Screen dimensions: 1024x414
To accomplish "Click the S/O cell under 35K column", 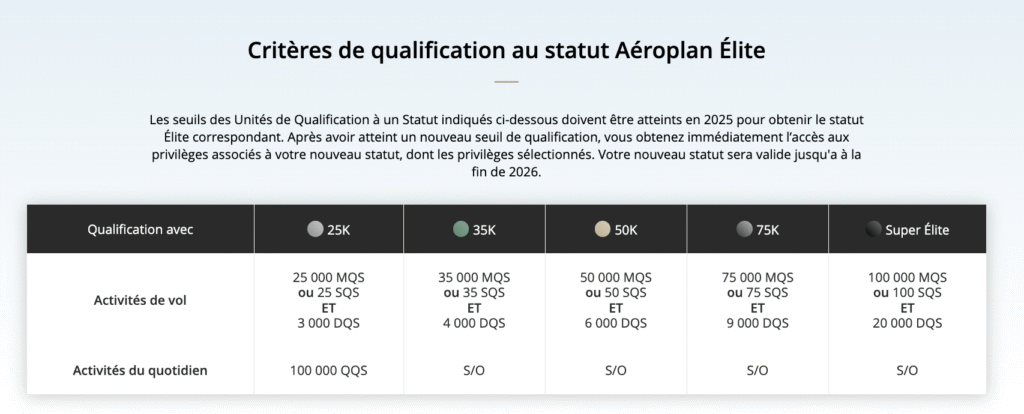I will [x=474, y=370].
